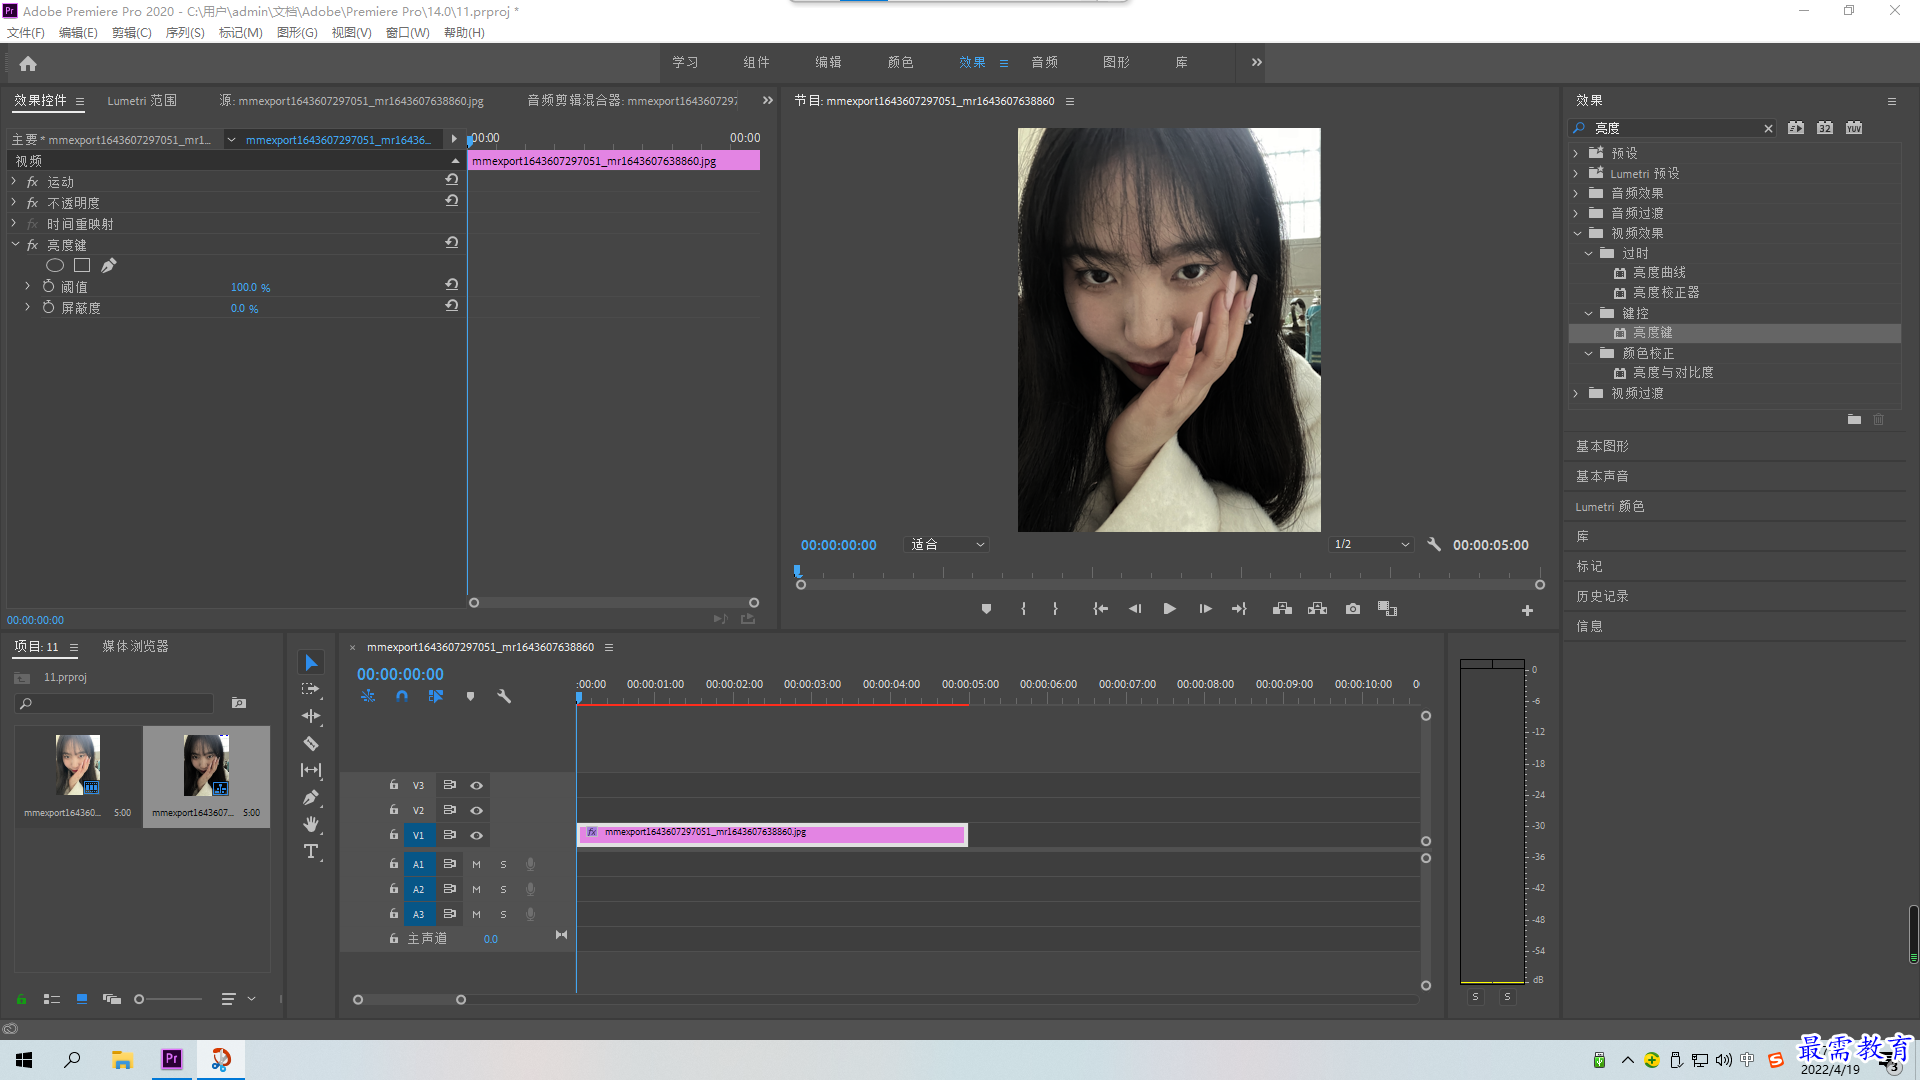Open the Lumetri 范围 tab
This screenshot has width=1920, height=1080.
tap(142, 100)
